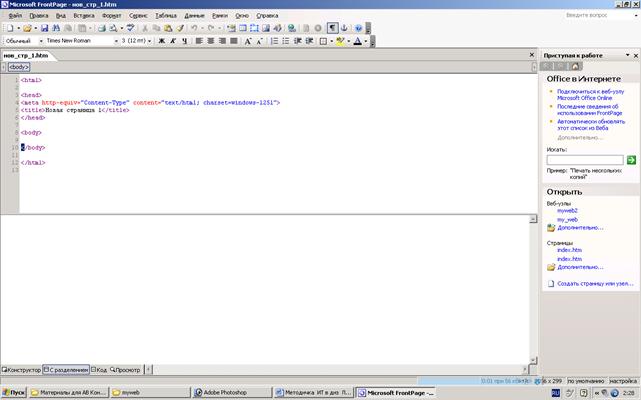Expand the font color dropdown arrow
This screenshot has height=400, width=641.
click(x=365, y=41)
